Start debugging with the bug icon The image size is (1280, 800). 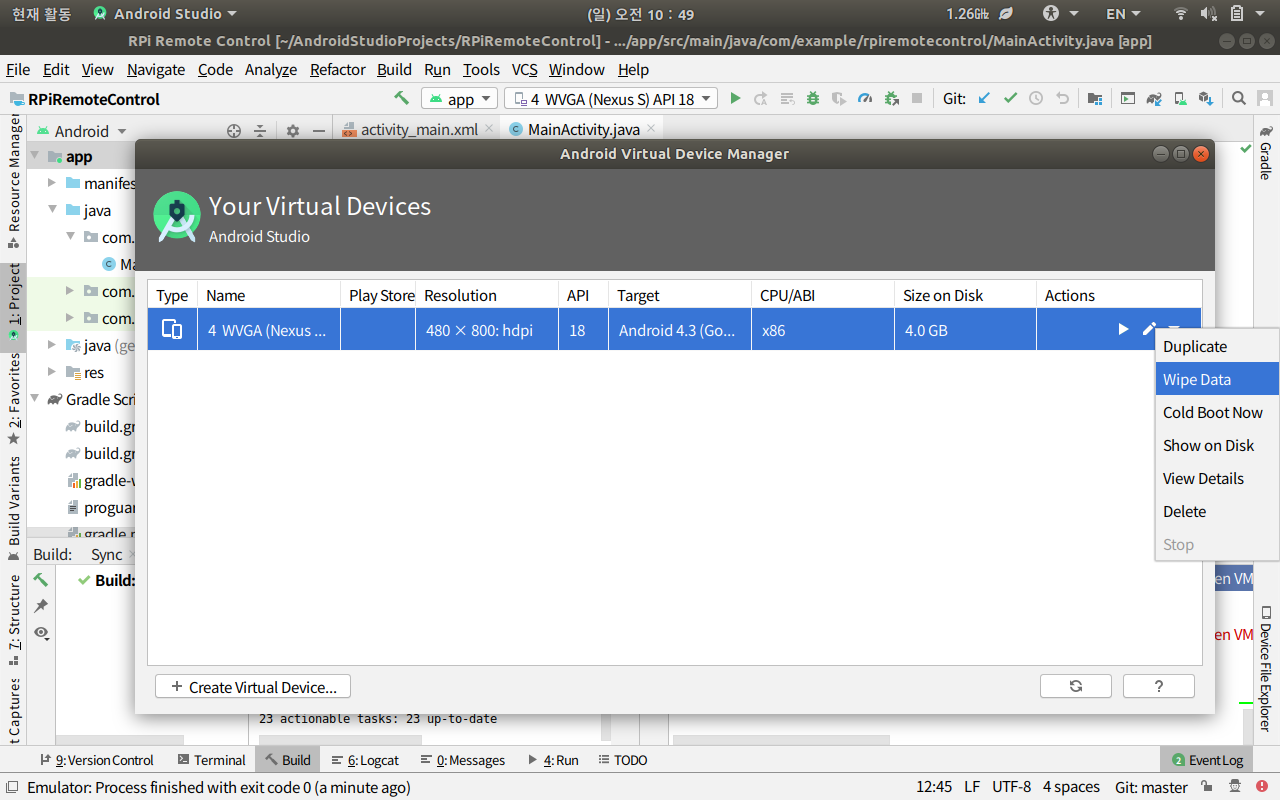point(813,98)
